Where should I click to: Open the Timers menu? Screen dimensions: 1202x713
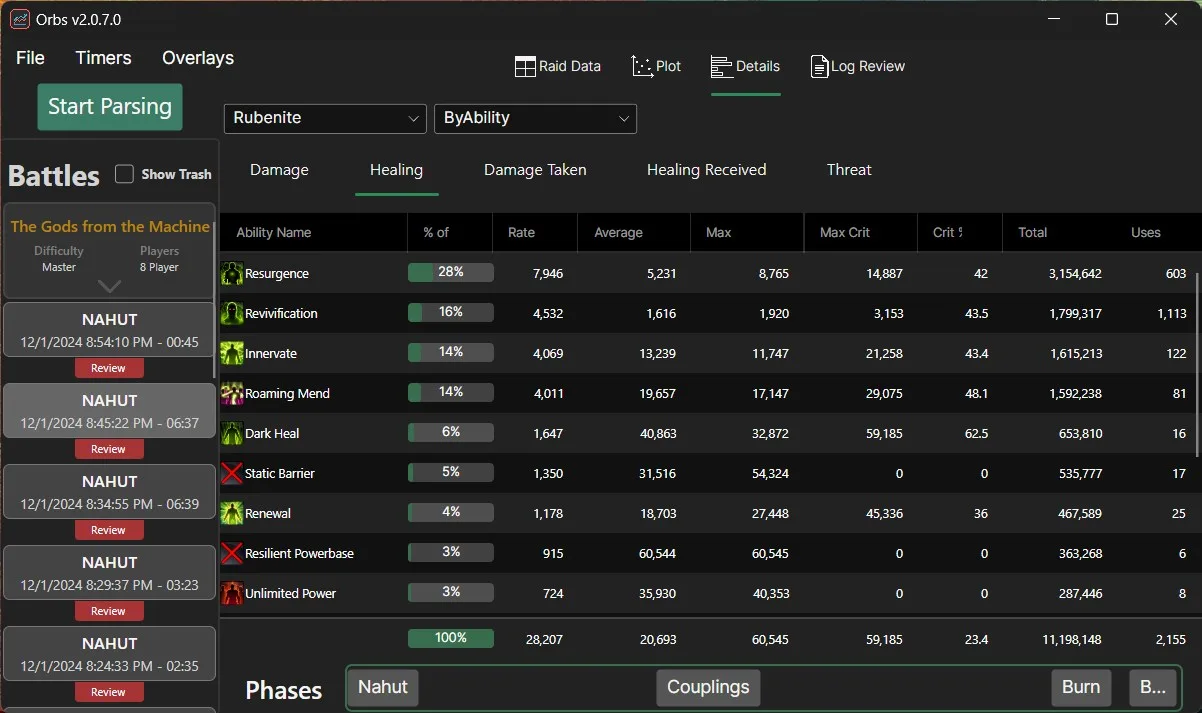point(104,58)
